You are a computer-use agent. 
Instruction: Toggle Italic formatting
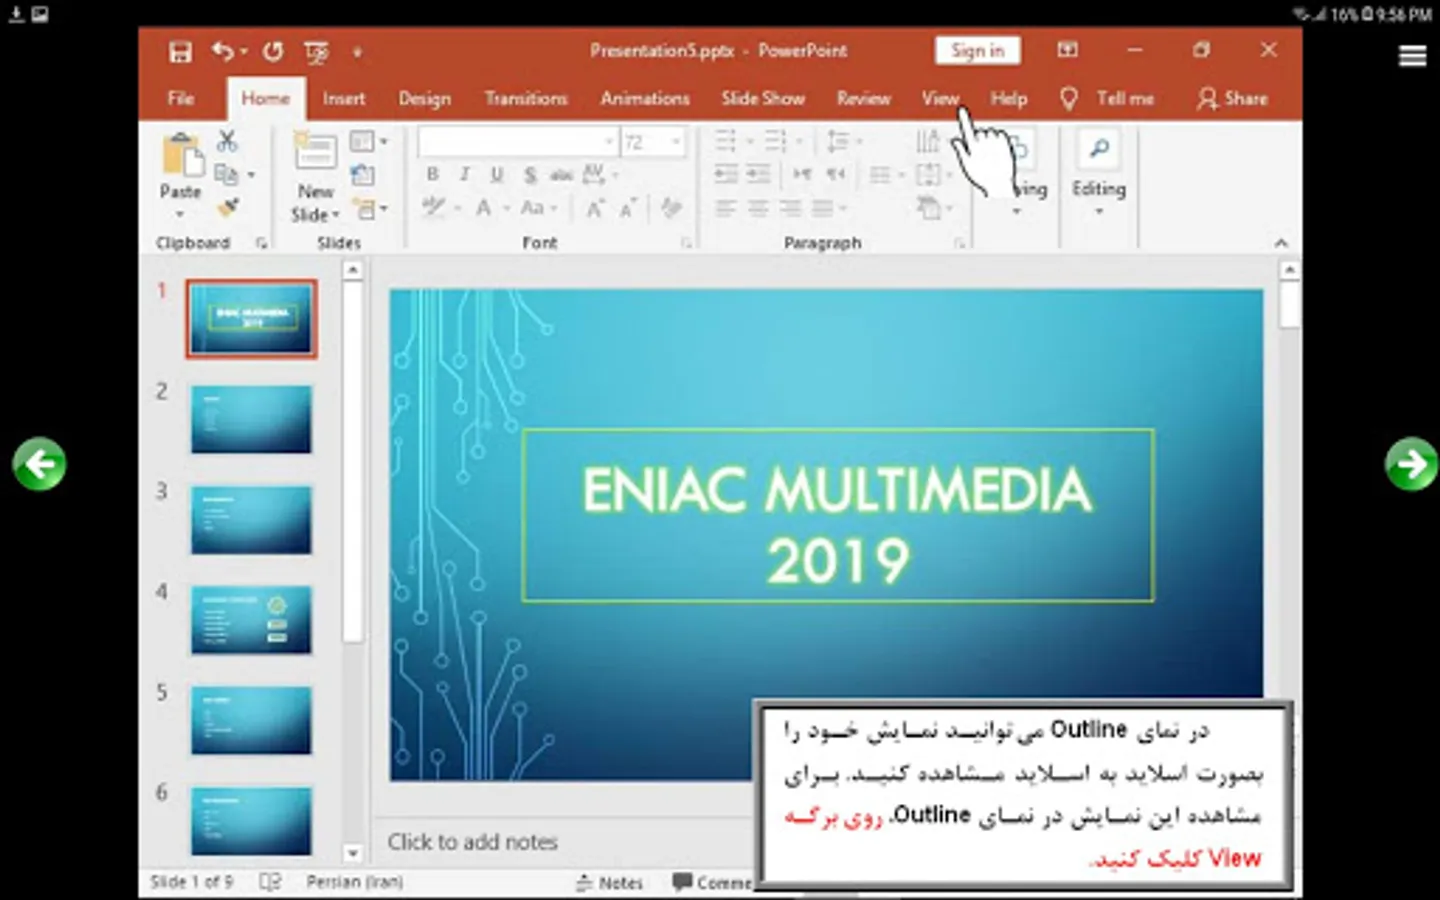(465, 174)
